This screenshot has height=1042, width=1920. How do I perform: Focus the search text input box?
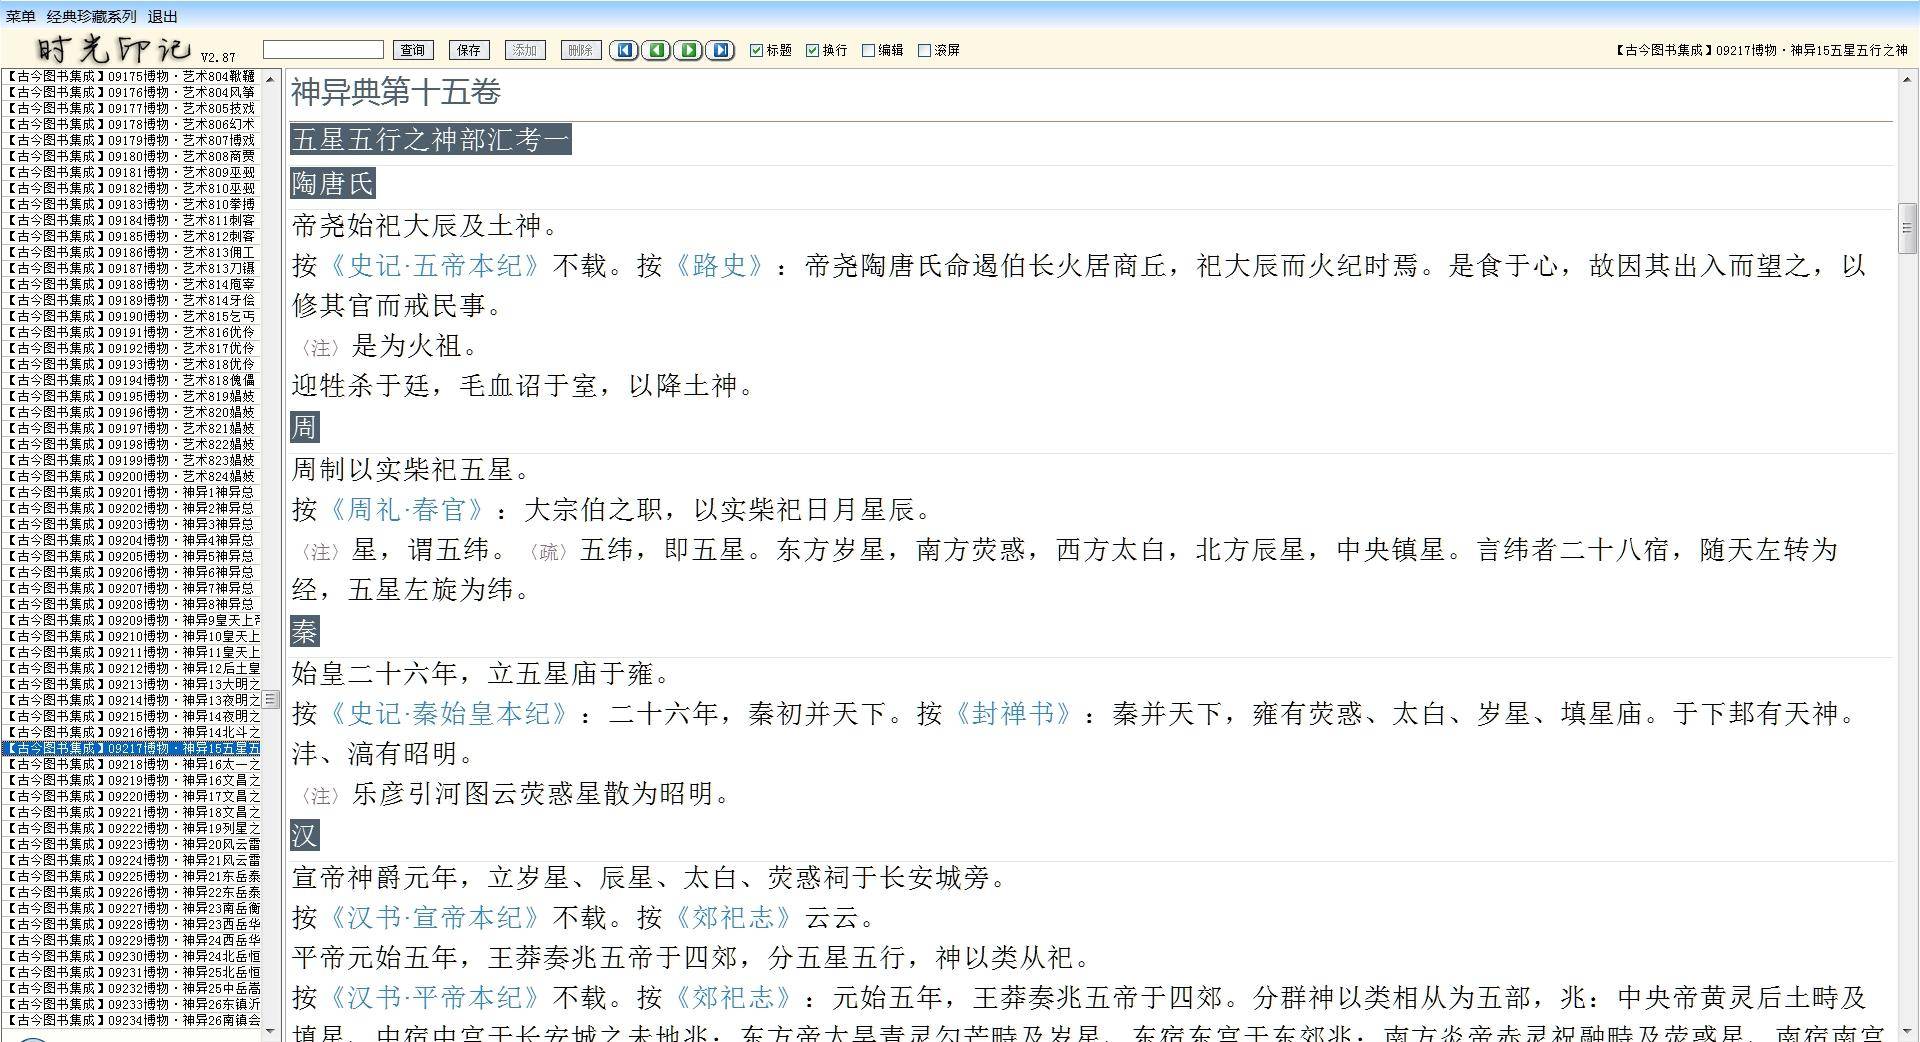tap(323, 50)
